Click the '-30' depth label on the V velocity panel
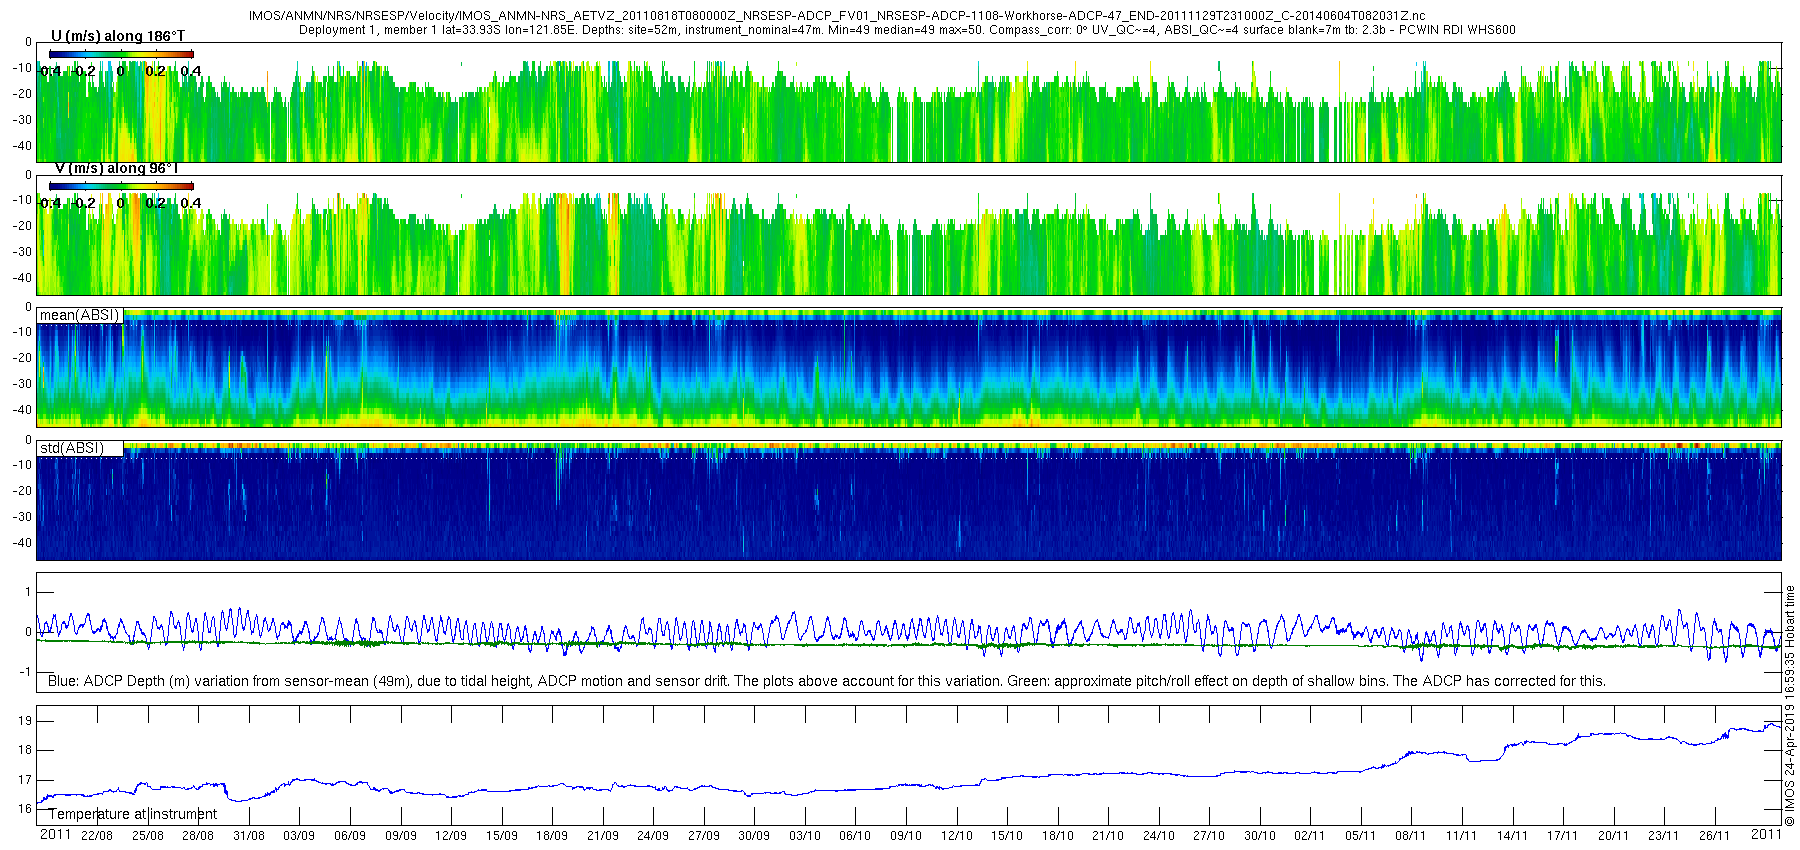This screenshot has height=850, width=1800. coord(22,252)
